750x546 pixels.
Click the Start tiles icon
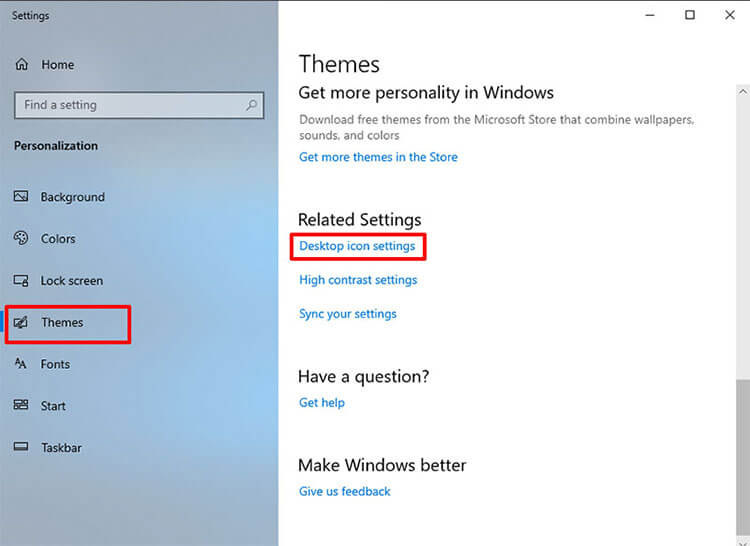tap(21, 406)
